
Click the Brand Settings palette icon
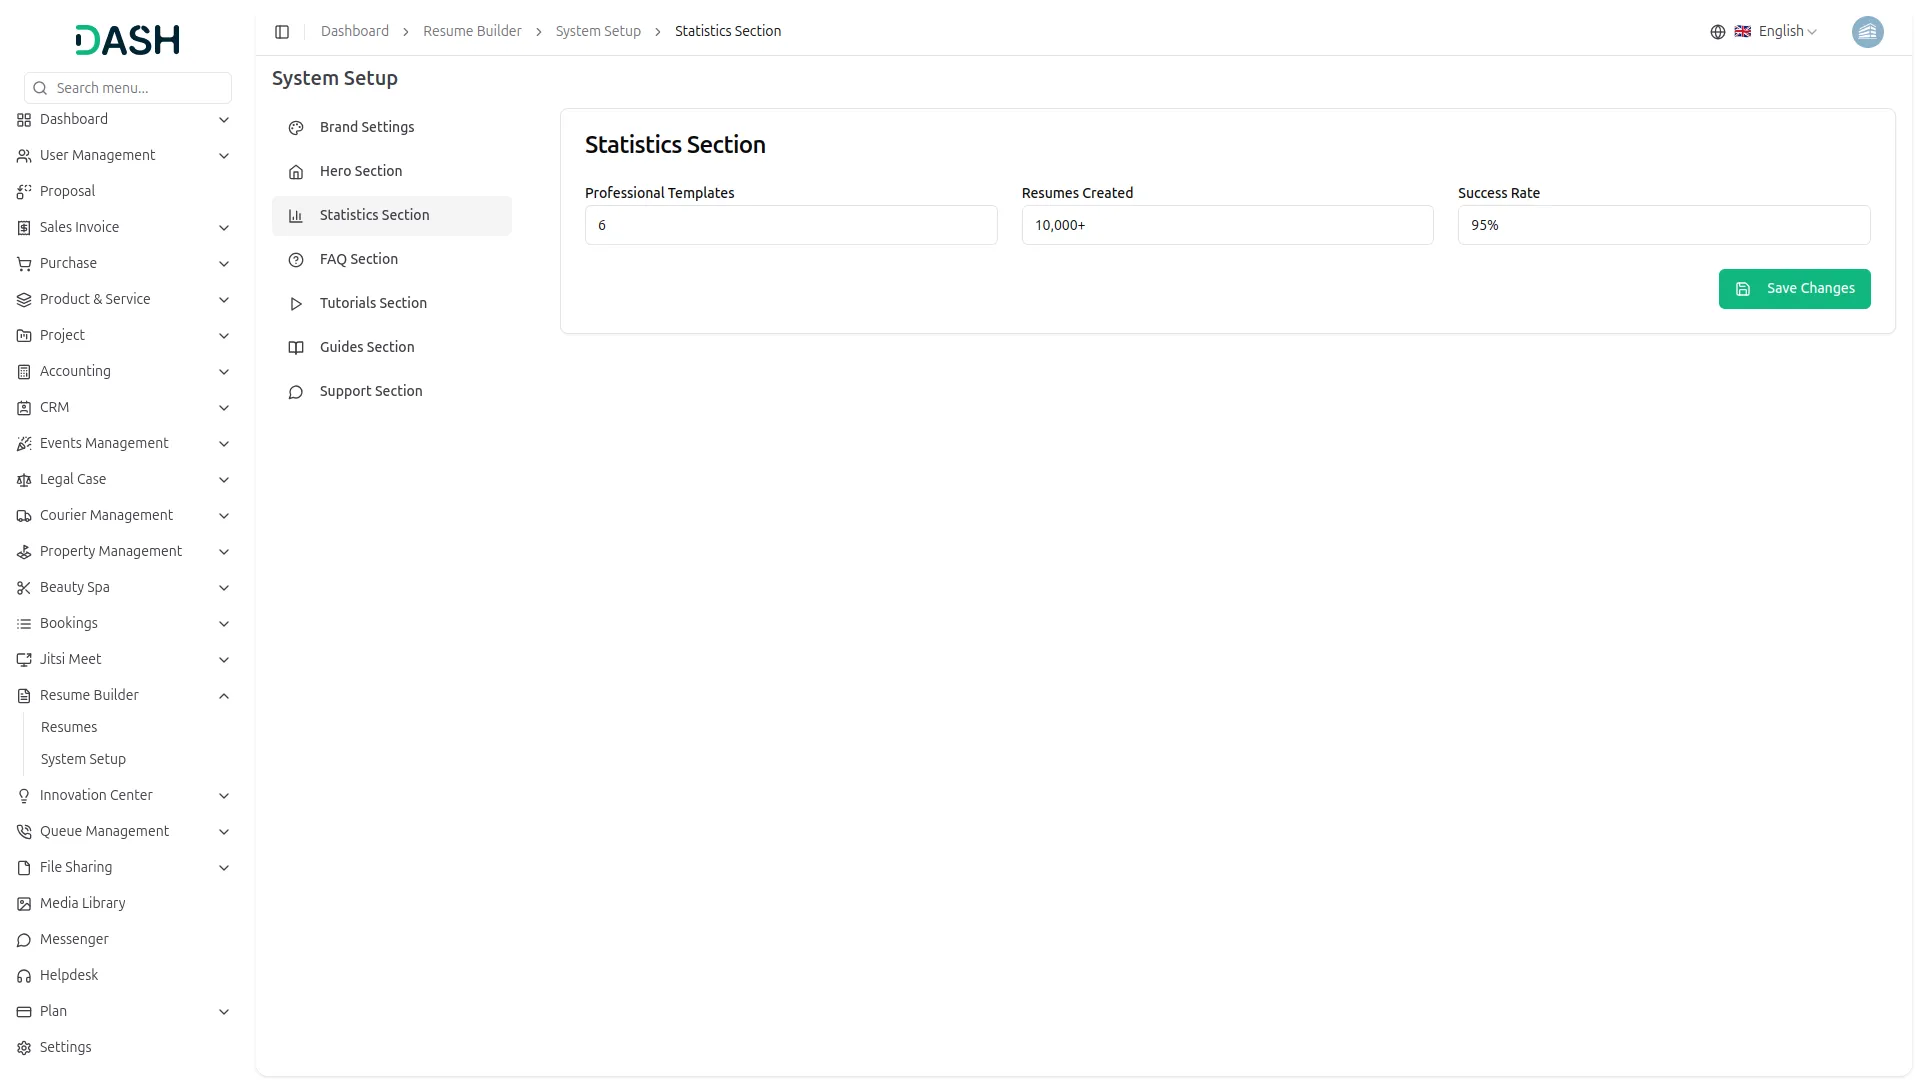tap(296, 128)
